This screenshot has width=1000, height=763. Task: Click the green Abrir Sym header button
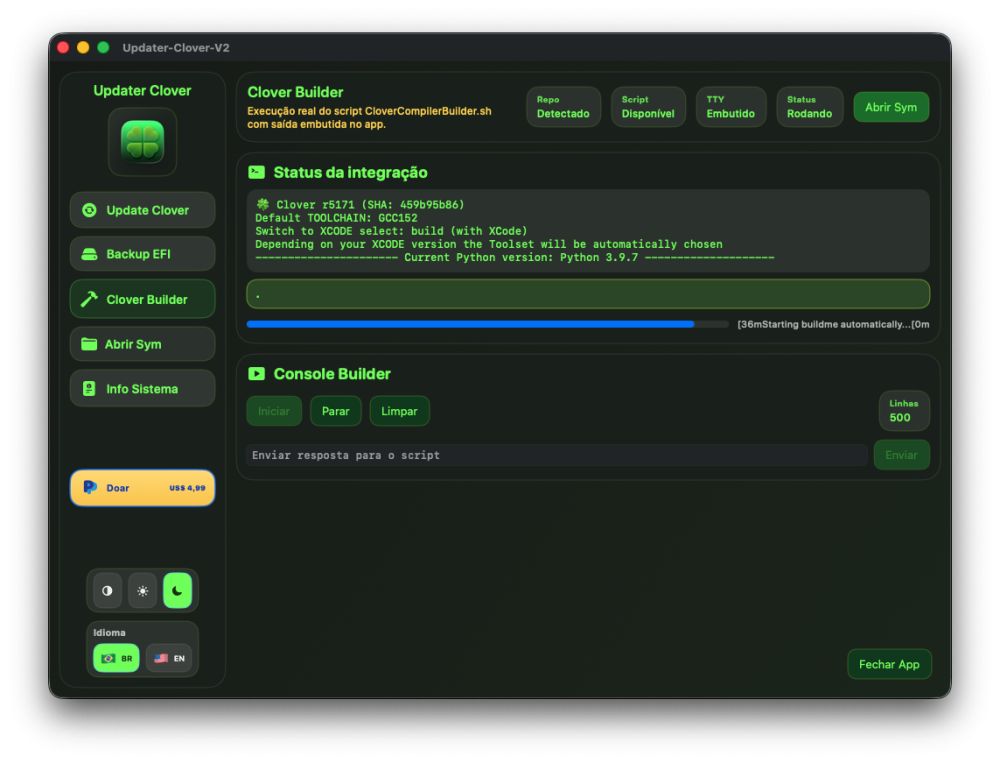pyautogui.click(x=891, y=107)
